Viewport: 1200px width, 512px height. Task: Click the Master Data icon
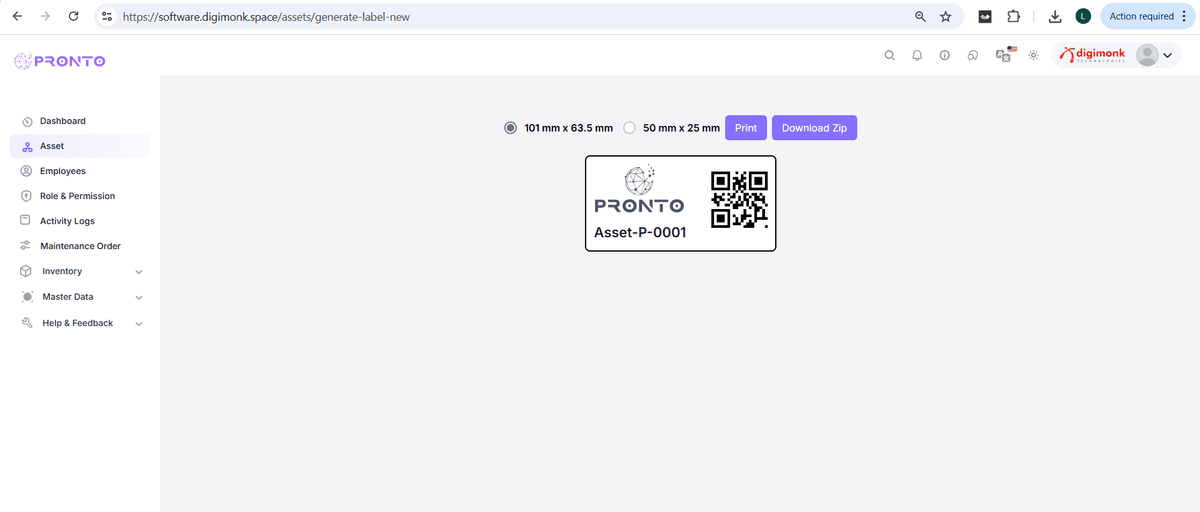(x=26, y=297)
